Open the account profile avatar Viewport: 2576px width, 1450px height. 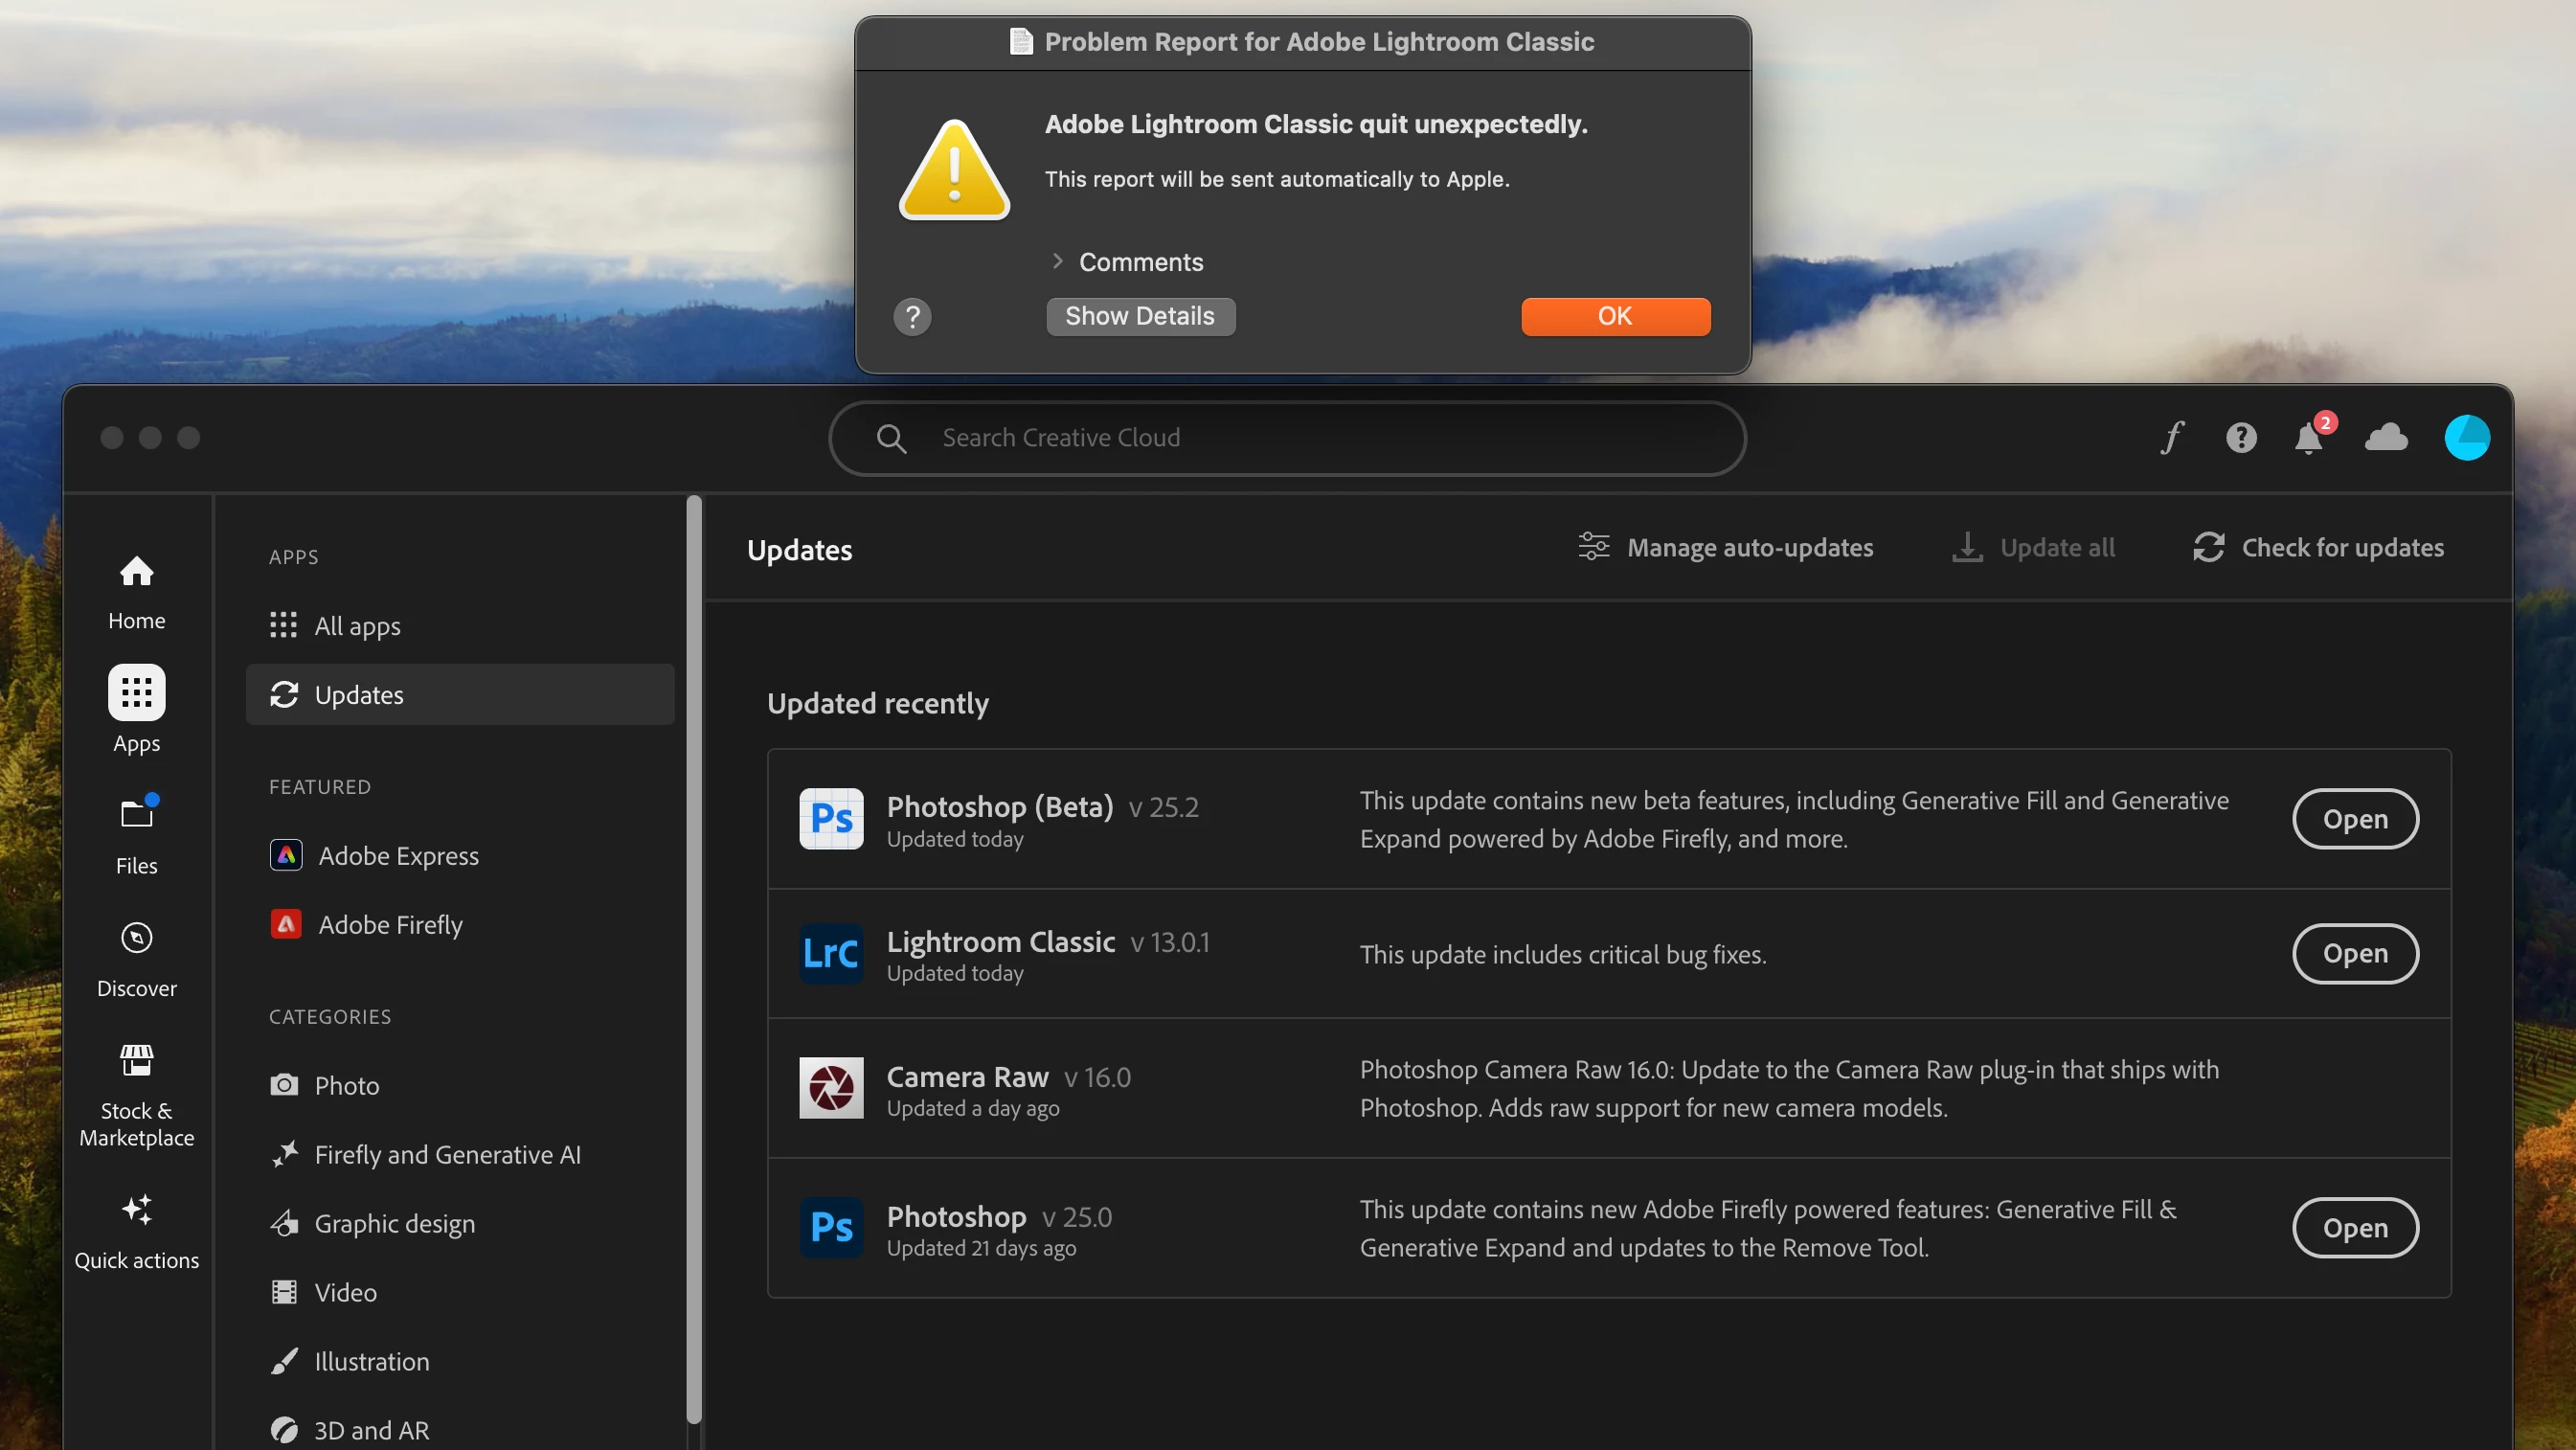point(2466,437)
